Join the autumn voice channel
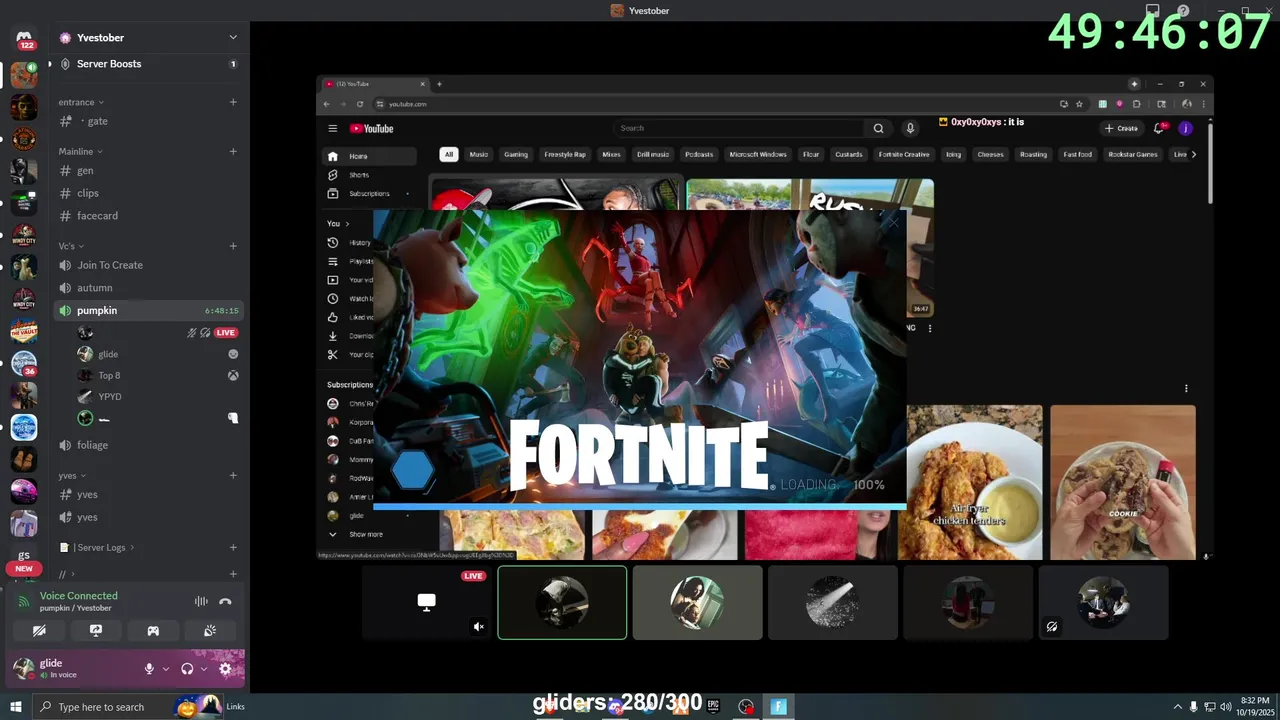This screenshot has height=720, width=1280. pyautogui.click(x=149, y=288)
